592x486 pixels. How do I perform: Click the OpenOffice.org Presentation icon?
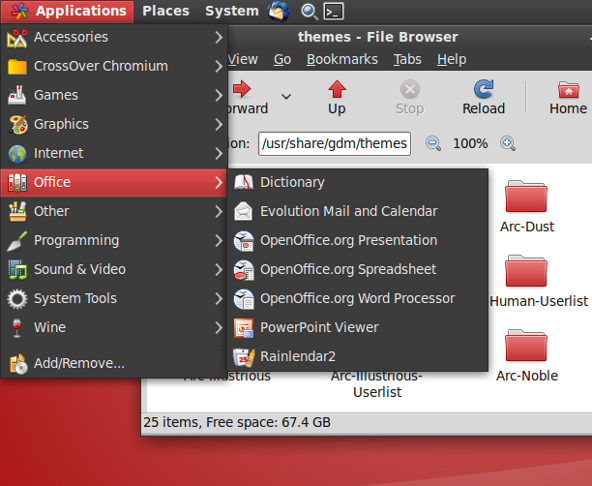[244, 241]
